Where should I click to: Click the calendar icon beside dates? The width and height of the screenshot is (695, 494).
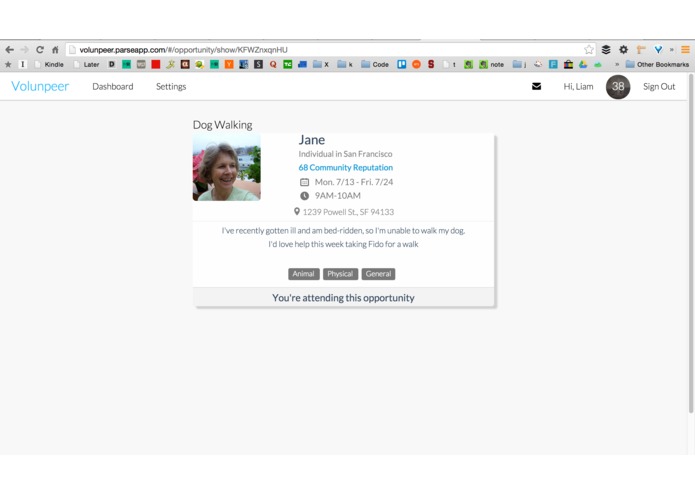click(x=305, y=182)
